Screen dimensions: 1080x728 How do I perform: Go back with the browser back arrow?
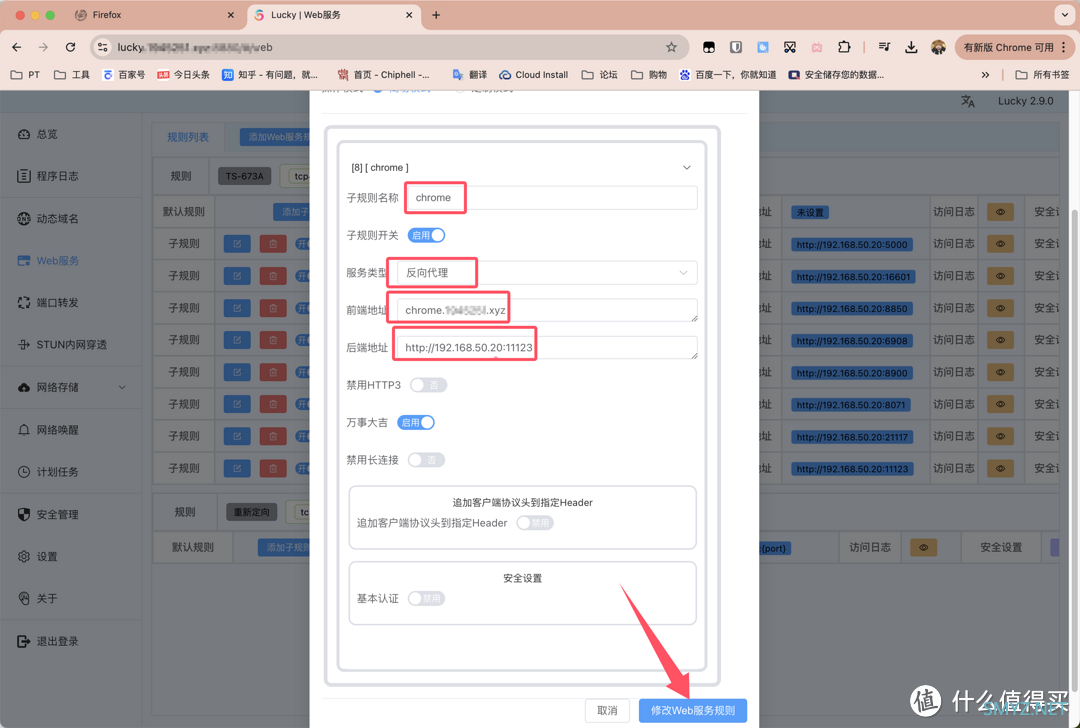coord(17,48)
